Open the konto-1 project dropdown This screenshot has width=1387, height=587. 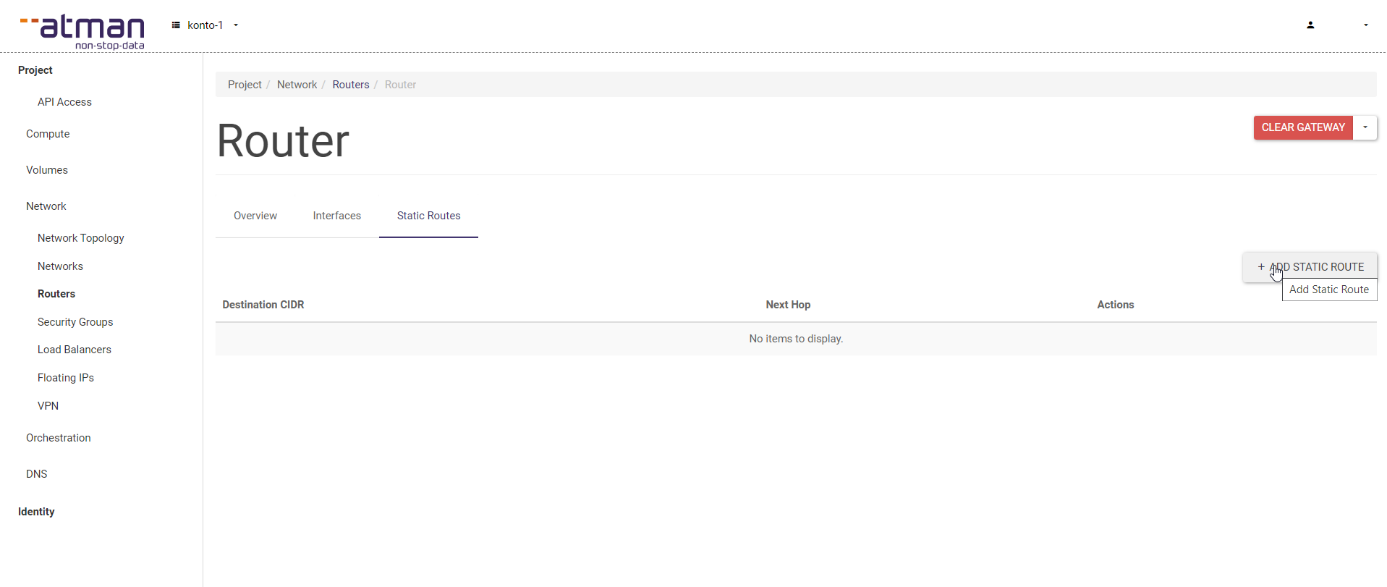206,25
